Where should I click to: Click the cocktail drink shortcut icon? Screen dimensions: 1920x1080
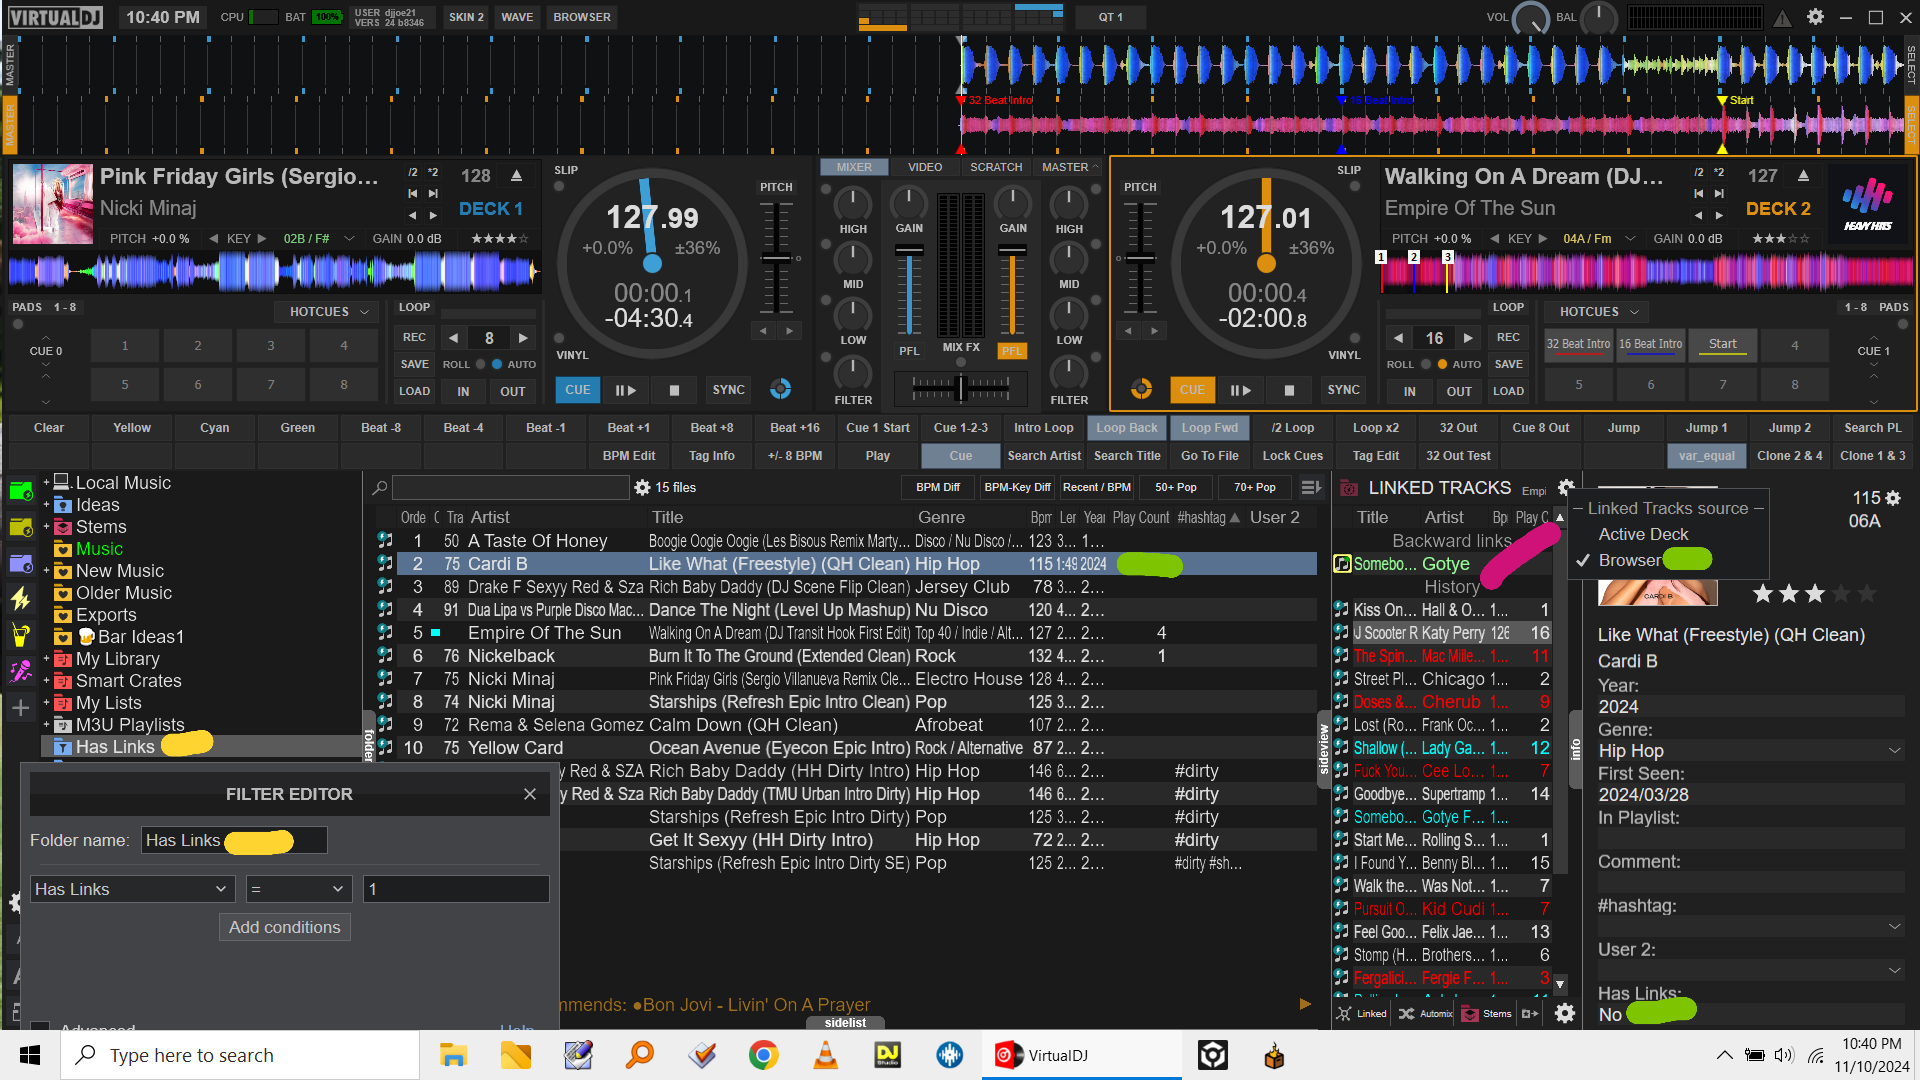21,635
